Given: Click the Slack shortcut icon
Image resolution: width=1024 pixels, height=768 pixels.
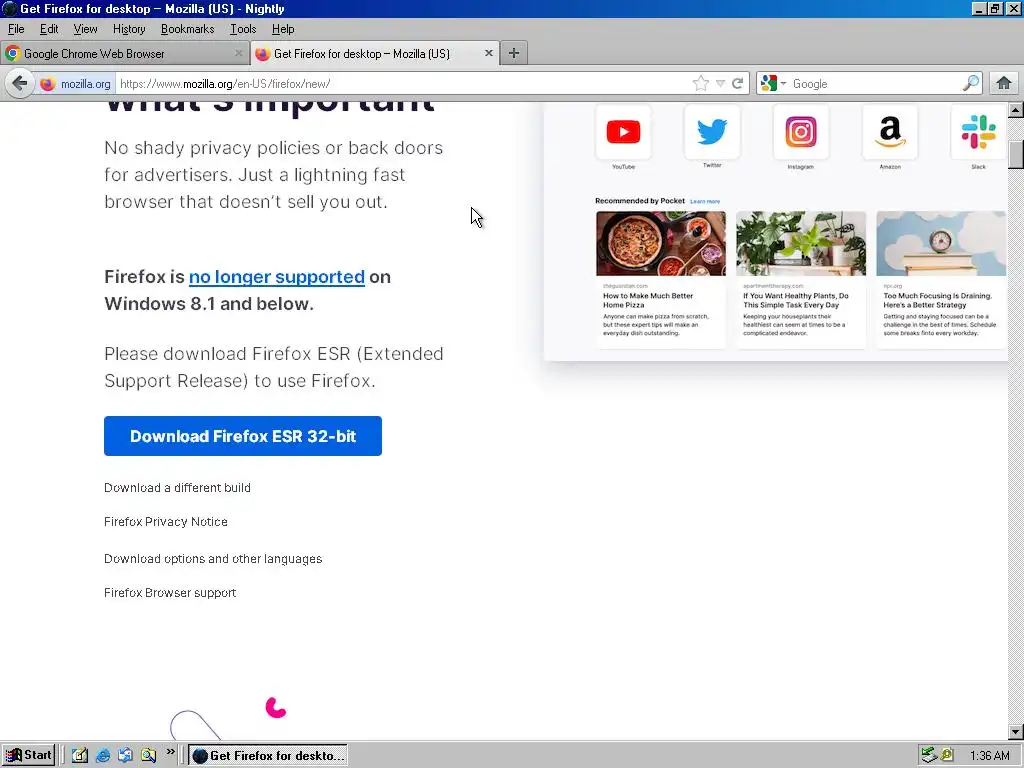Looking at the screenshot, I should click(x=978, y=132).
